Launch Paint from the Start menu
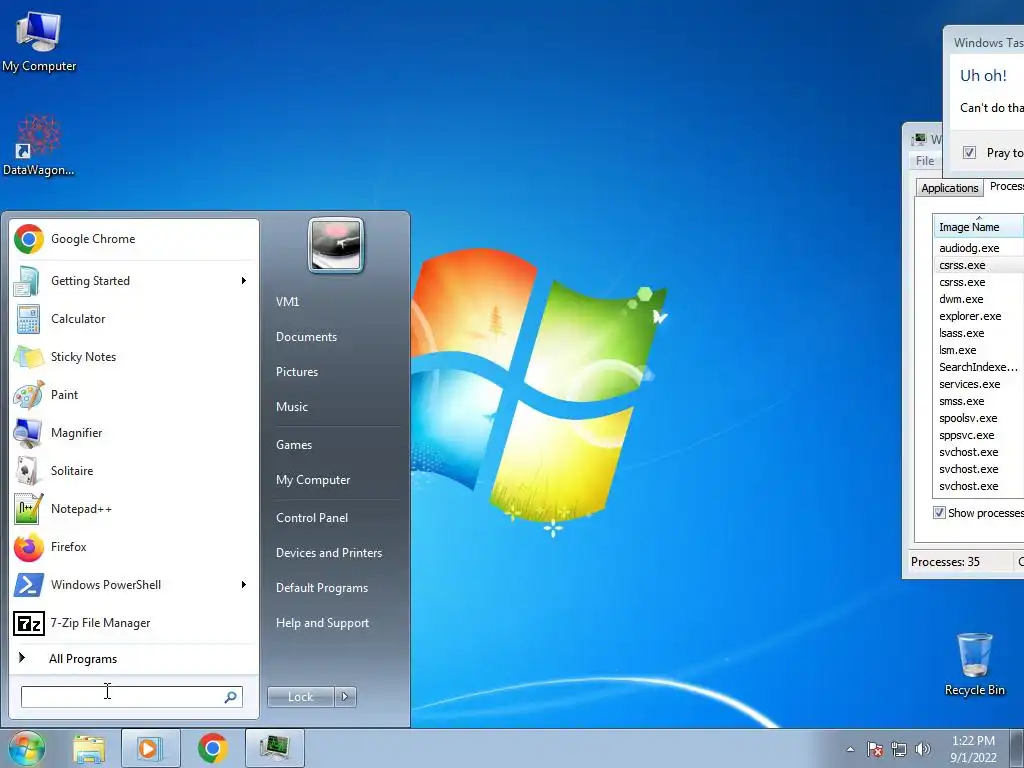The height and width of the screenshot is (768, 1024). [135, 395]
